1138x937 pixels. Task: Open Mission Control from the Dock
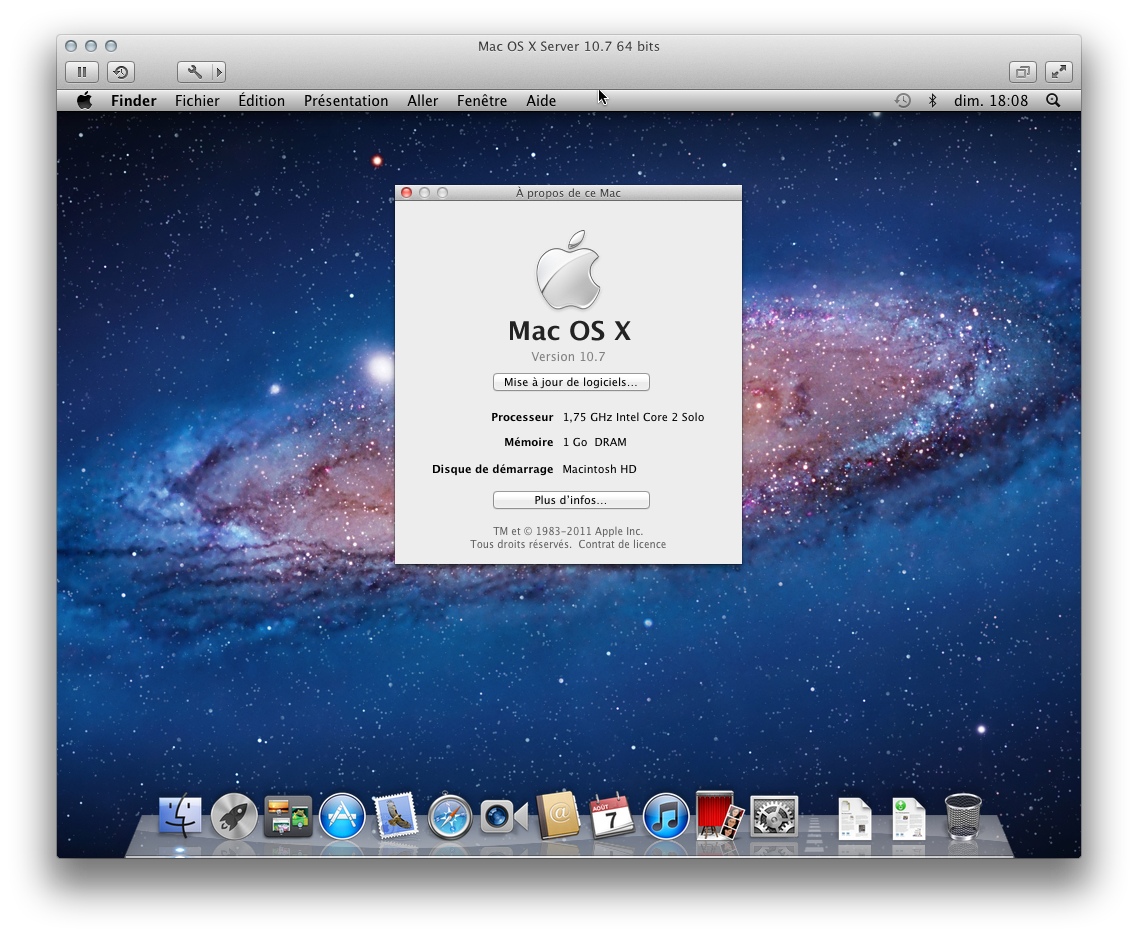pyautogui.click(x=288, y=816)
